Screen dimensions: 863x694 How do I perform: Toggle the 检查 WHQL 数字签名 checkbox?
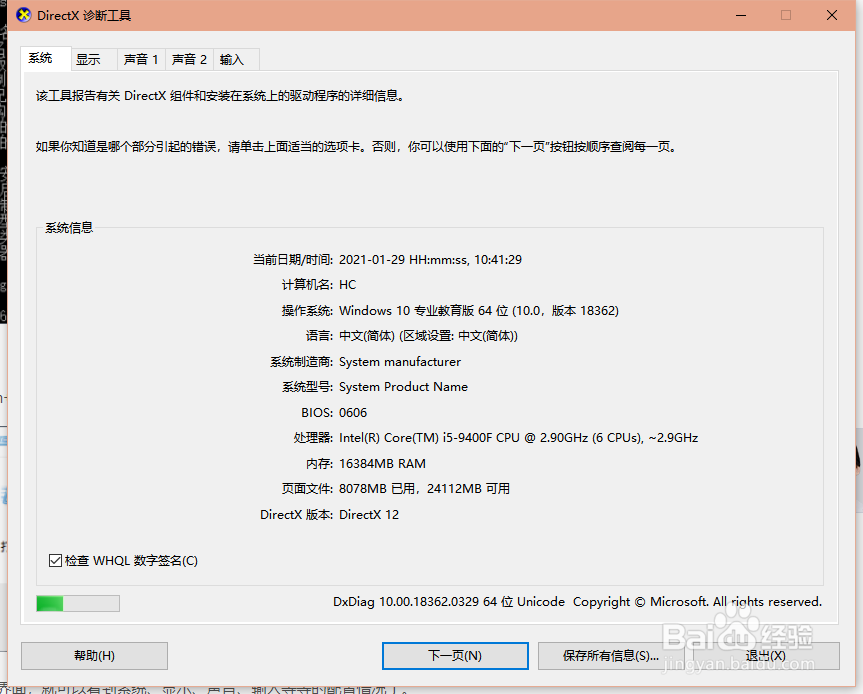tap(55, 560)
